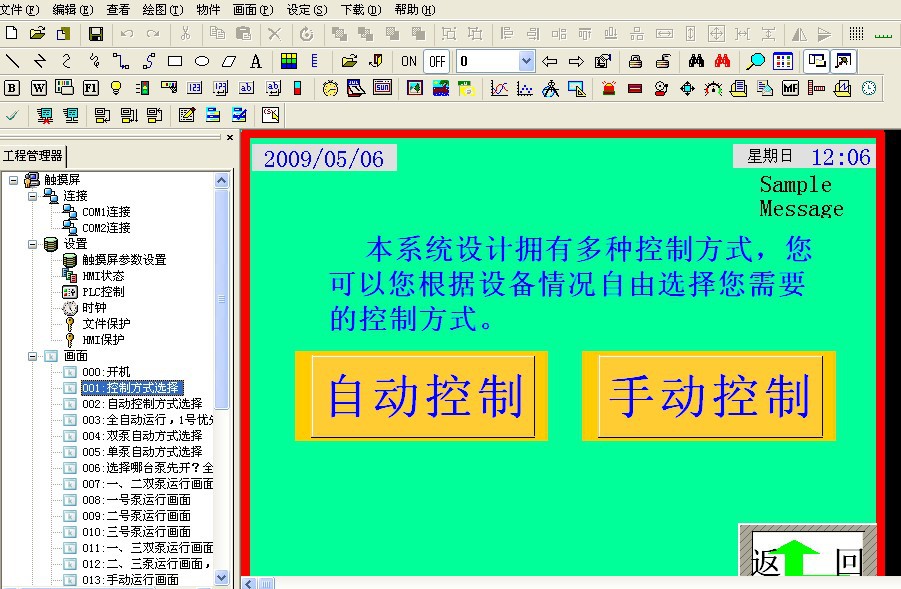The width and height of the screenshot is (901, 589).
Task: Click the 手动控制 button on canvas
Action: [709, 396]
